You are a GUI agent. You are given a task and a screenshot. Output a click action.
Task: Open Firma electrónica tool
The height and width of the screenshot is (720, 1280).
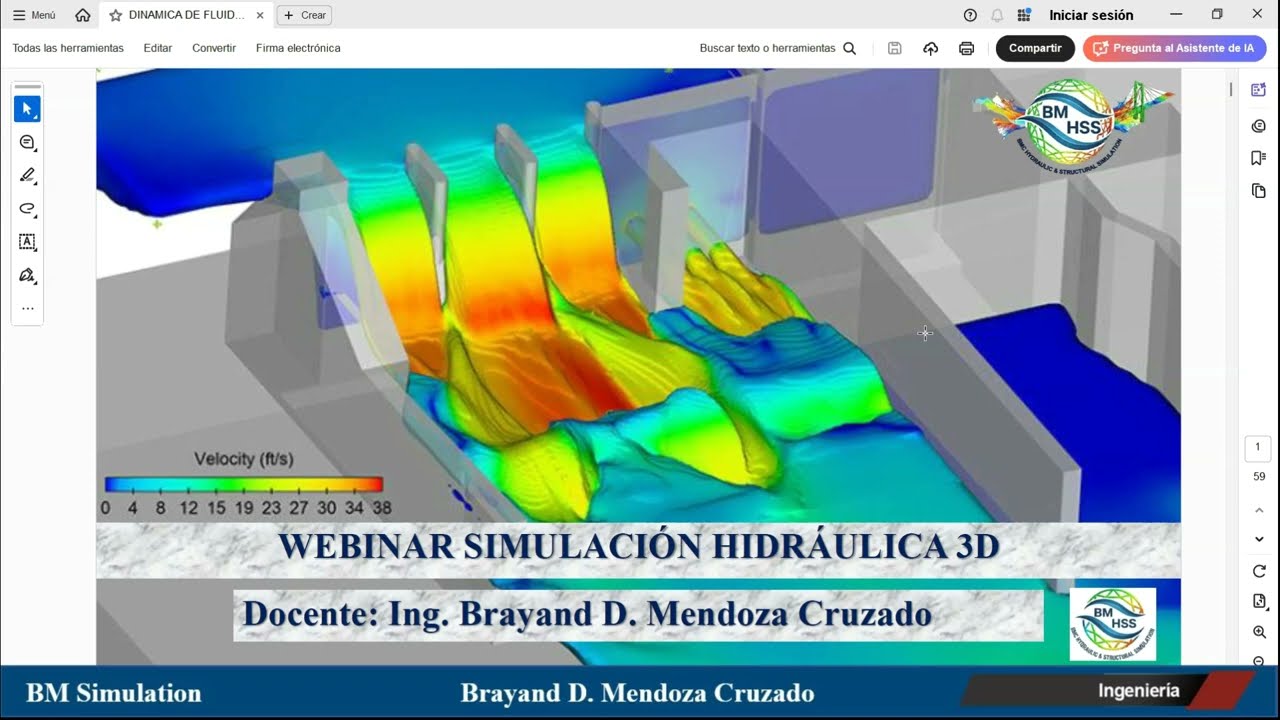click(298, 48)
